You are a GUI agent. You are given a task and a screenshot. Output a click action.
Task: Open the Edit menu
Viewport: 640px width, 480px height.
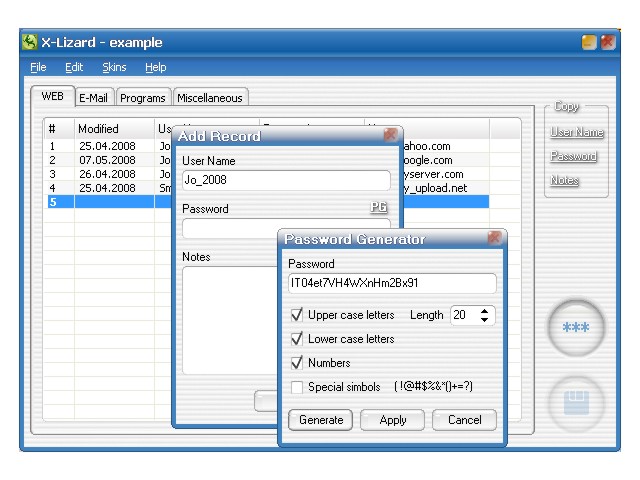tap(74, 67)
